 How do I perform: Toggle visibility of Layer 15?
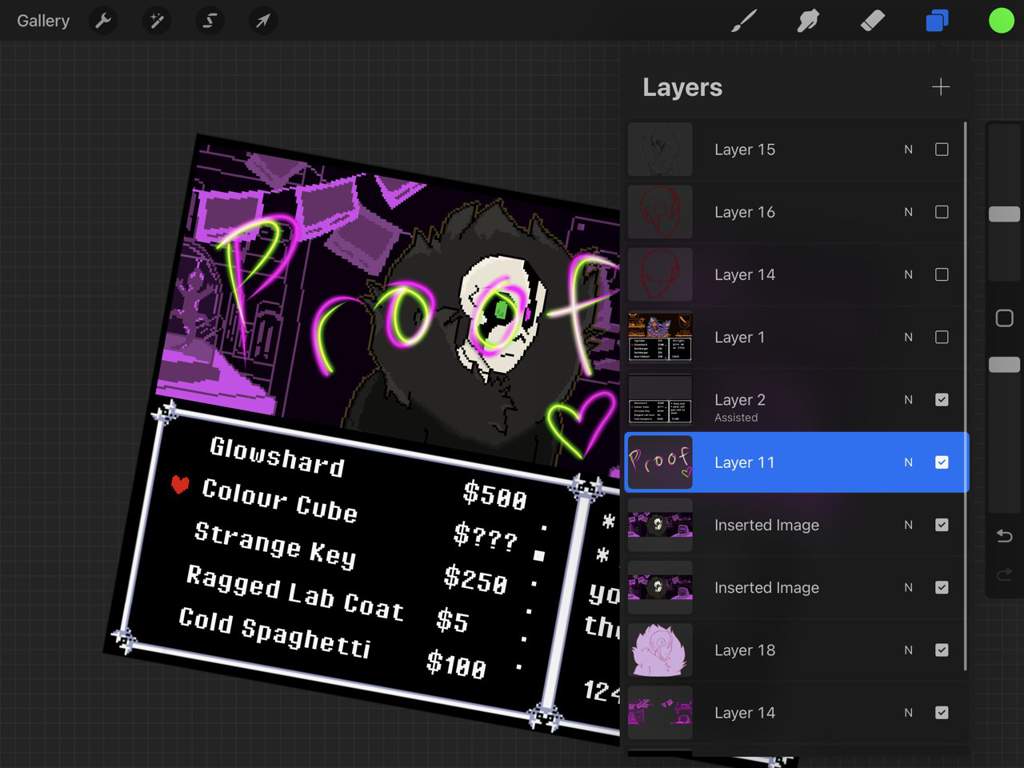coord(942,149)
